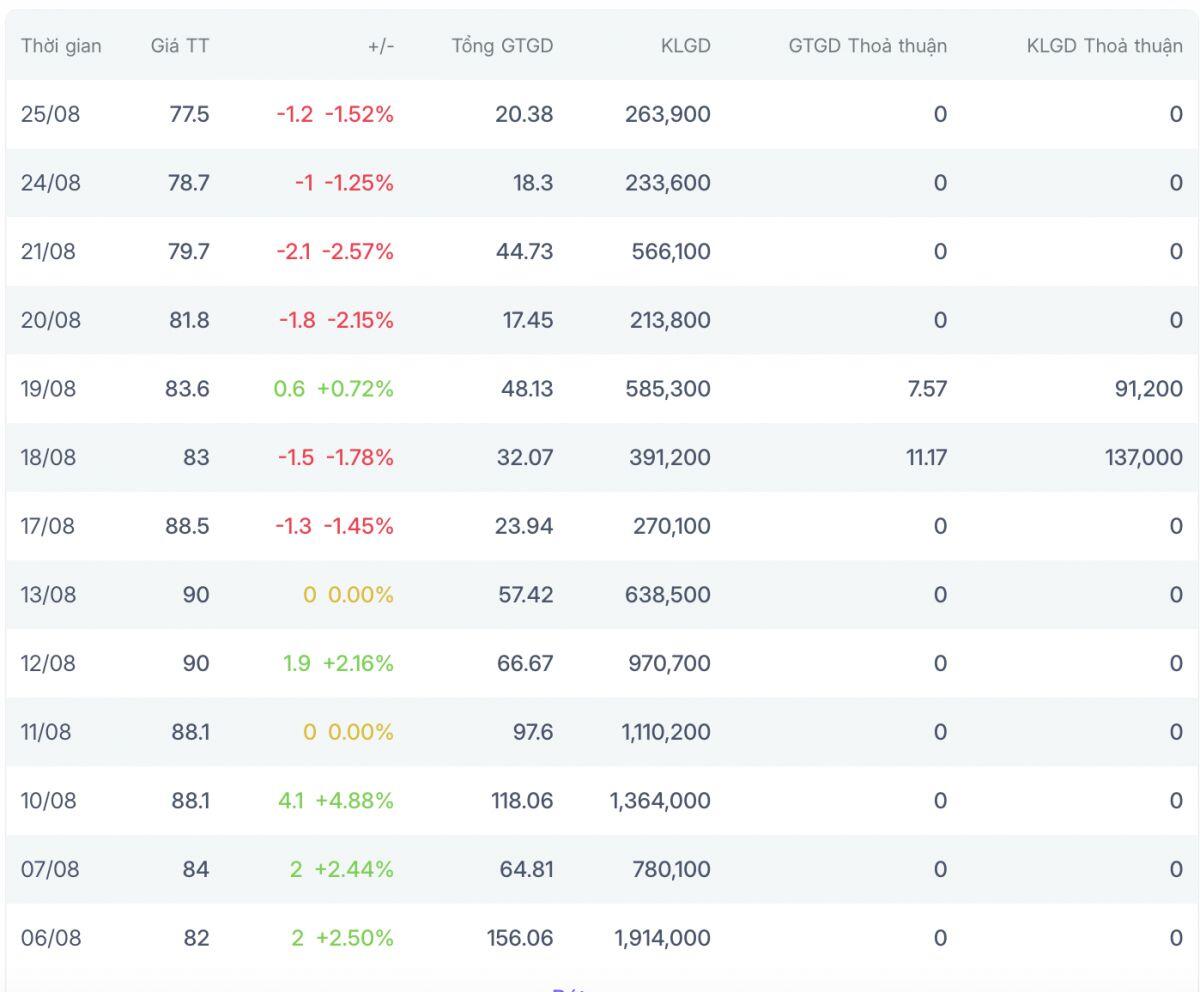The height and width of the screenshot is (992, 1200).
Task: Select the date cell "24/08"
Action: pos(50,183)
